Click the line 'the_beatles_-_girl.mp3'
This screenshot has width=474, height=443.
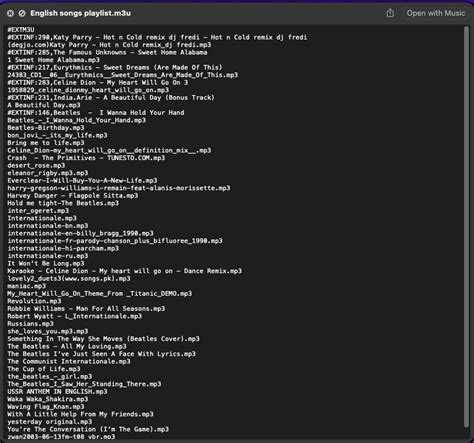49,376
